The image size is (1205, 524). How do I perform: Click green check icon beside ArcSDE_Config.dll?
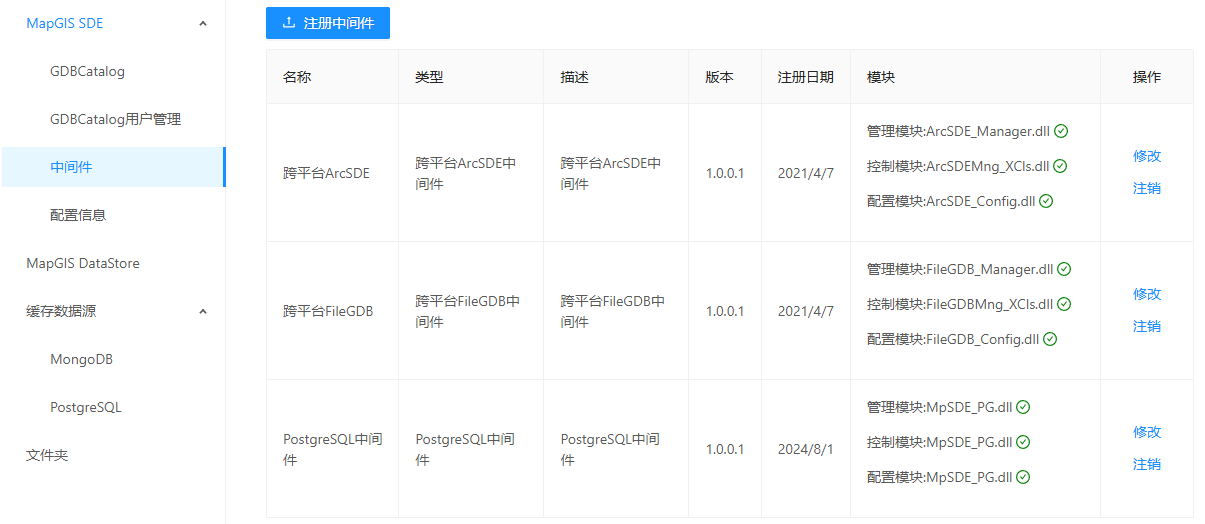1046,201
